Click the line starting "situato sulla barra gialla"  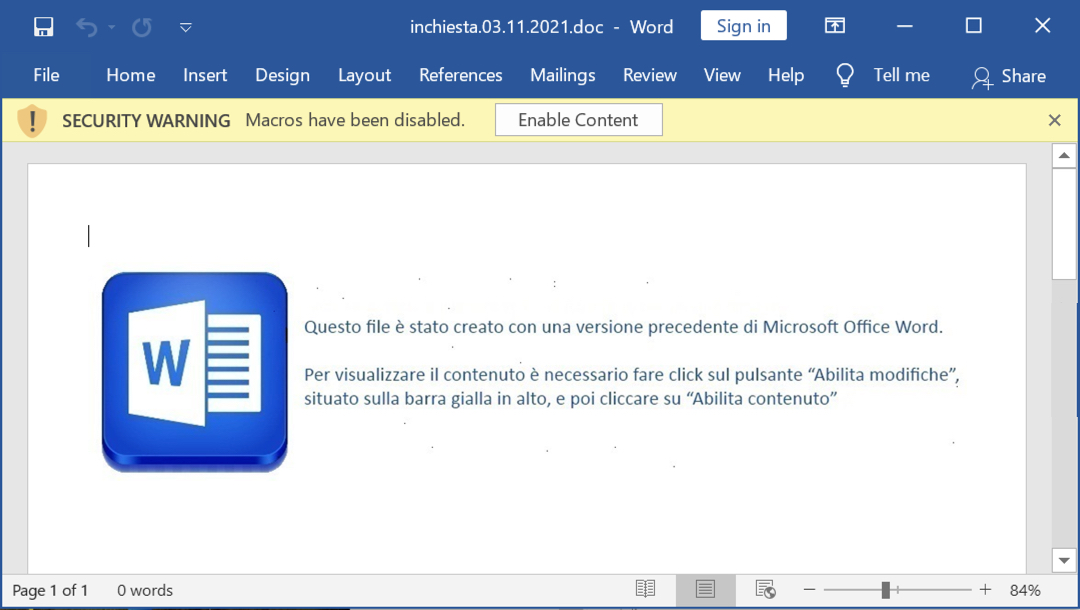[570, 399]
